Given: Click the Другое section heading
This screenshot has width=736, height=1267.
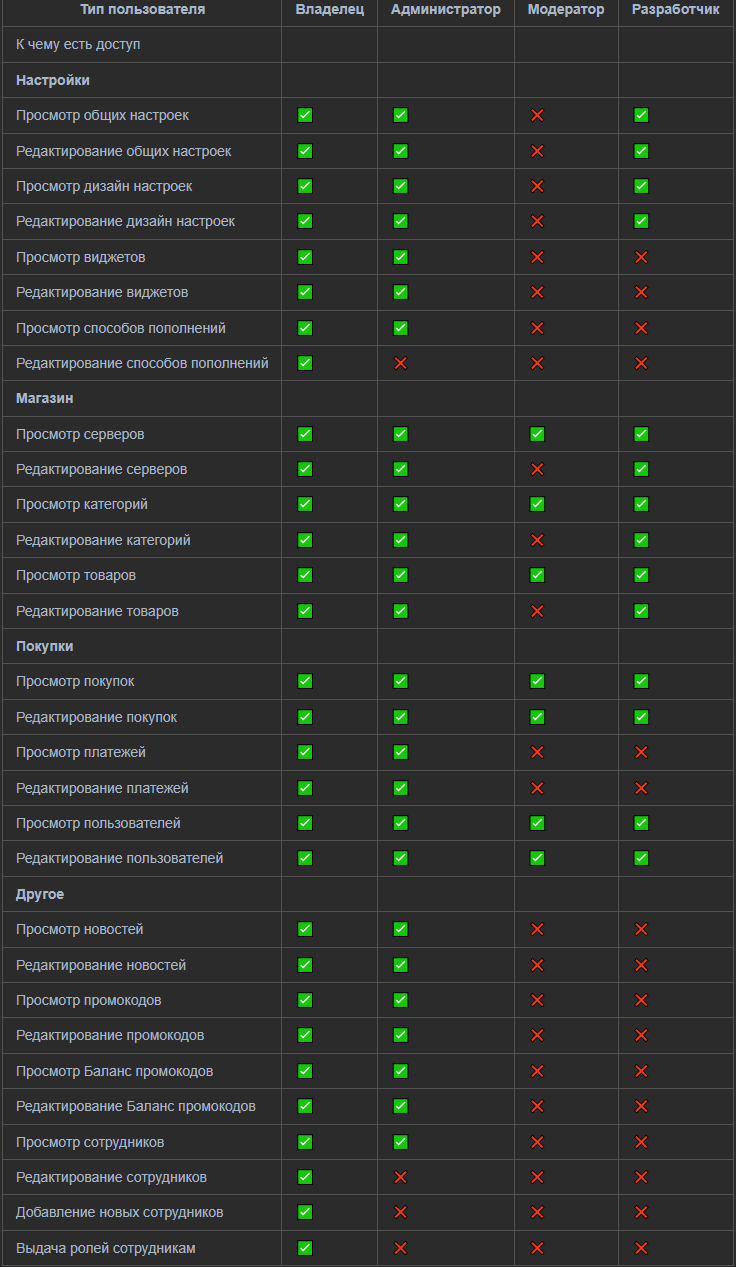Looking at the screenshot, I should 40,894.
